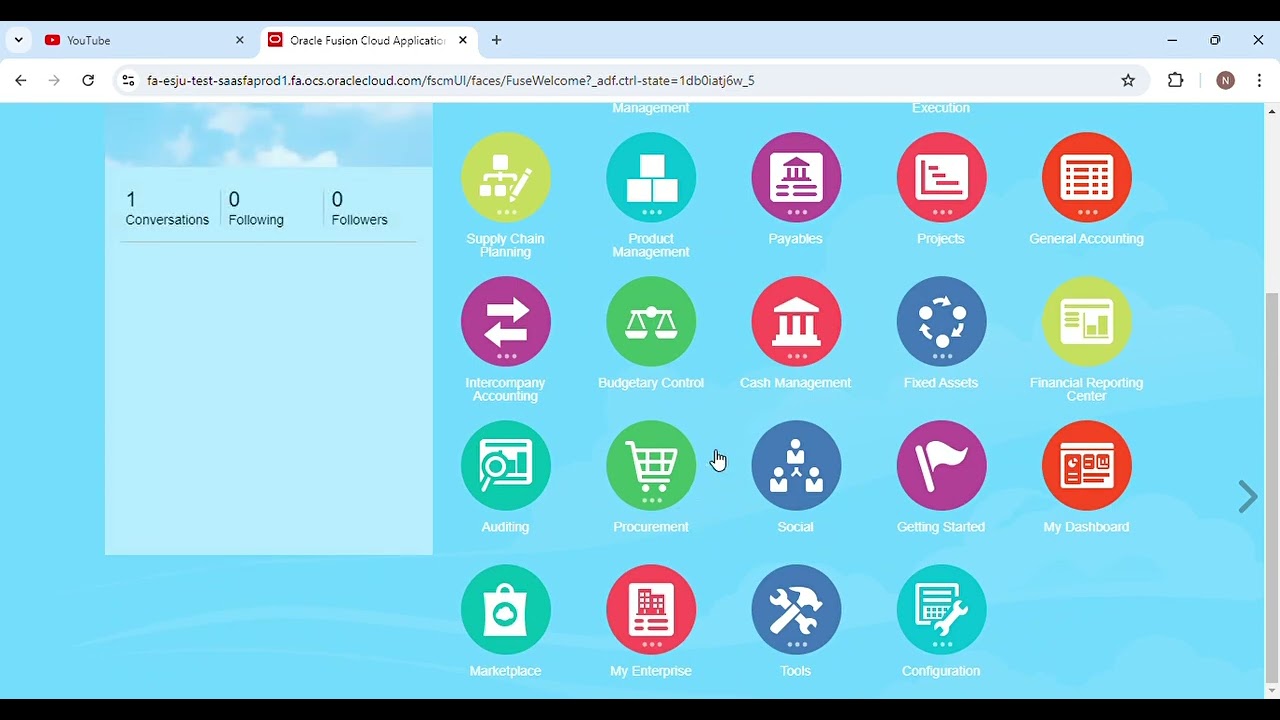Open Fixed Assets icon
The height and width of the screenshot is (720, 1280).
pos(941,321)
